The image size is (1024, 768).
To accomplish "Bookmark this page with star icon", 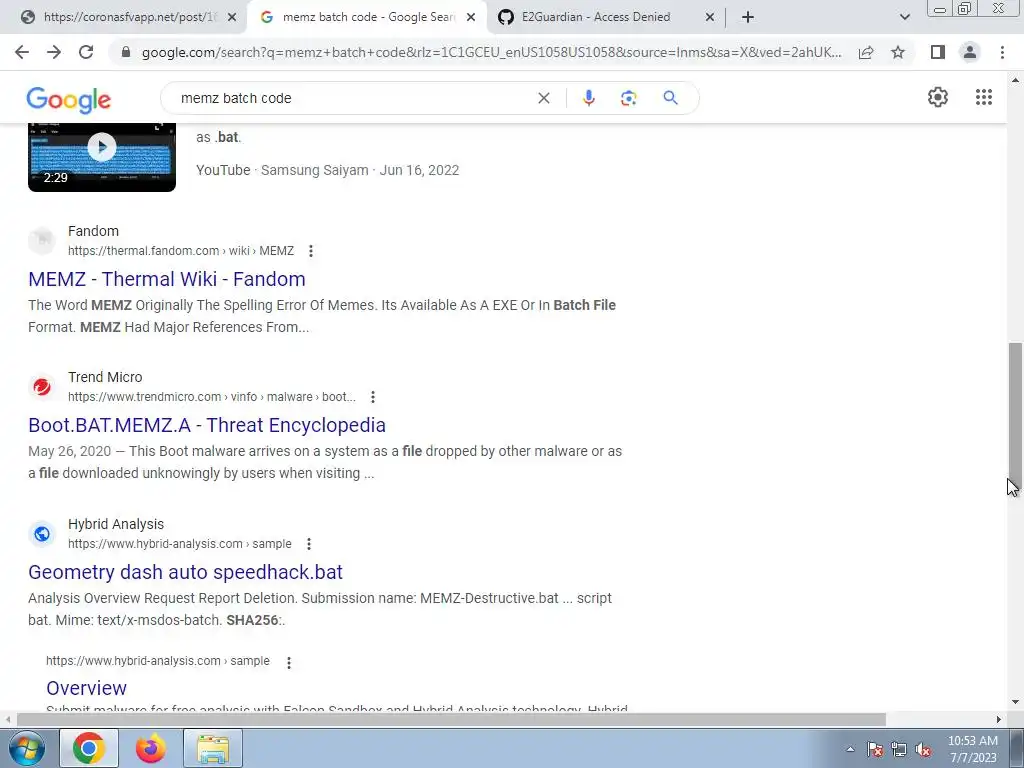I will (x=898, y=52).
